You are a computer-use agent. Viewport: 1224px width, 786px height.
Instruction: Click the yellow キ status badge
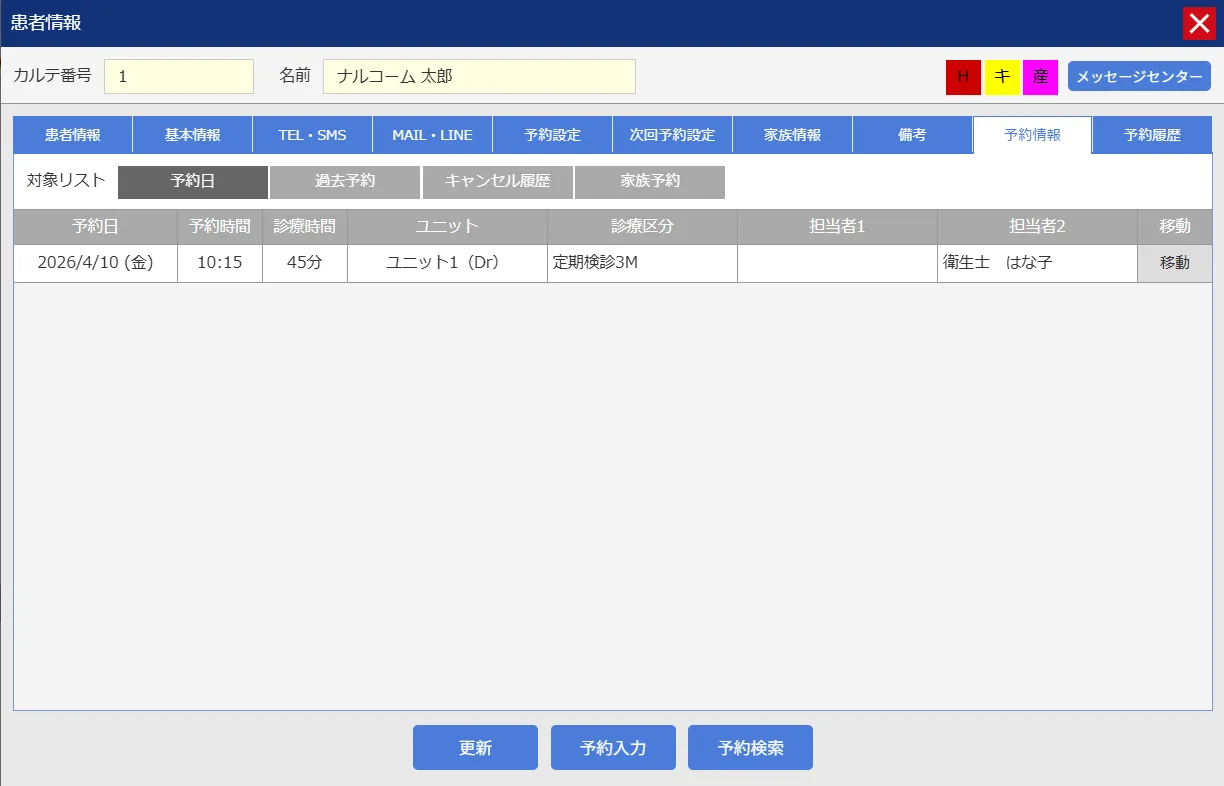pyautogui.click(x=1002, y=77)
